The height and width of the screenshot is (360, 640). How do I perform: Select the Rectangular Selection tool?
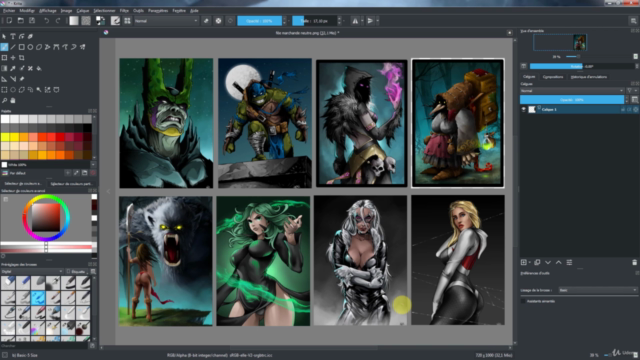(x=4, y=90)
